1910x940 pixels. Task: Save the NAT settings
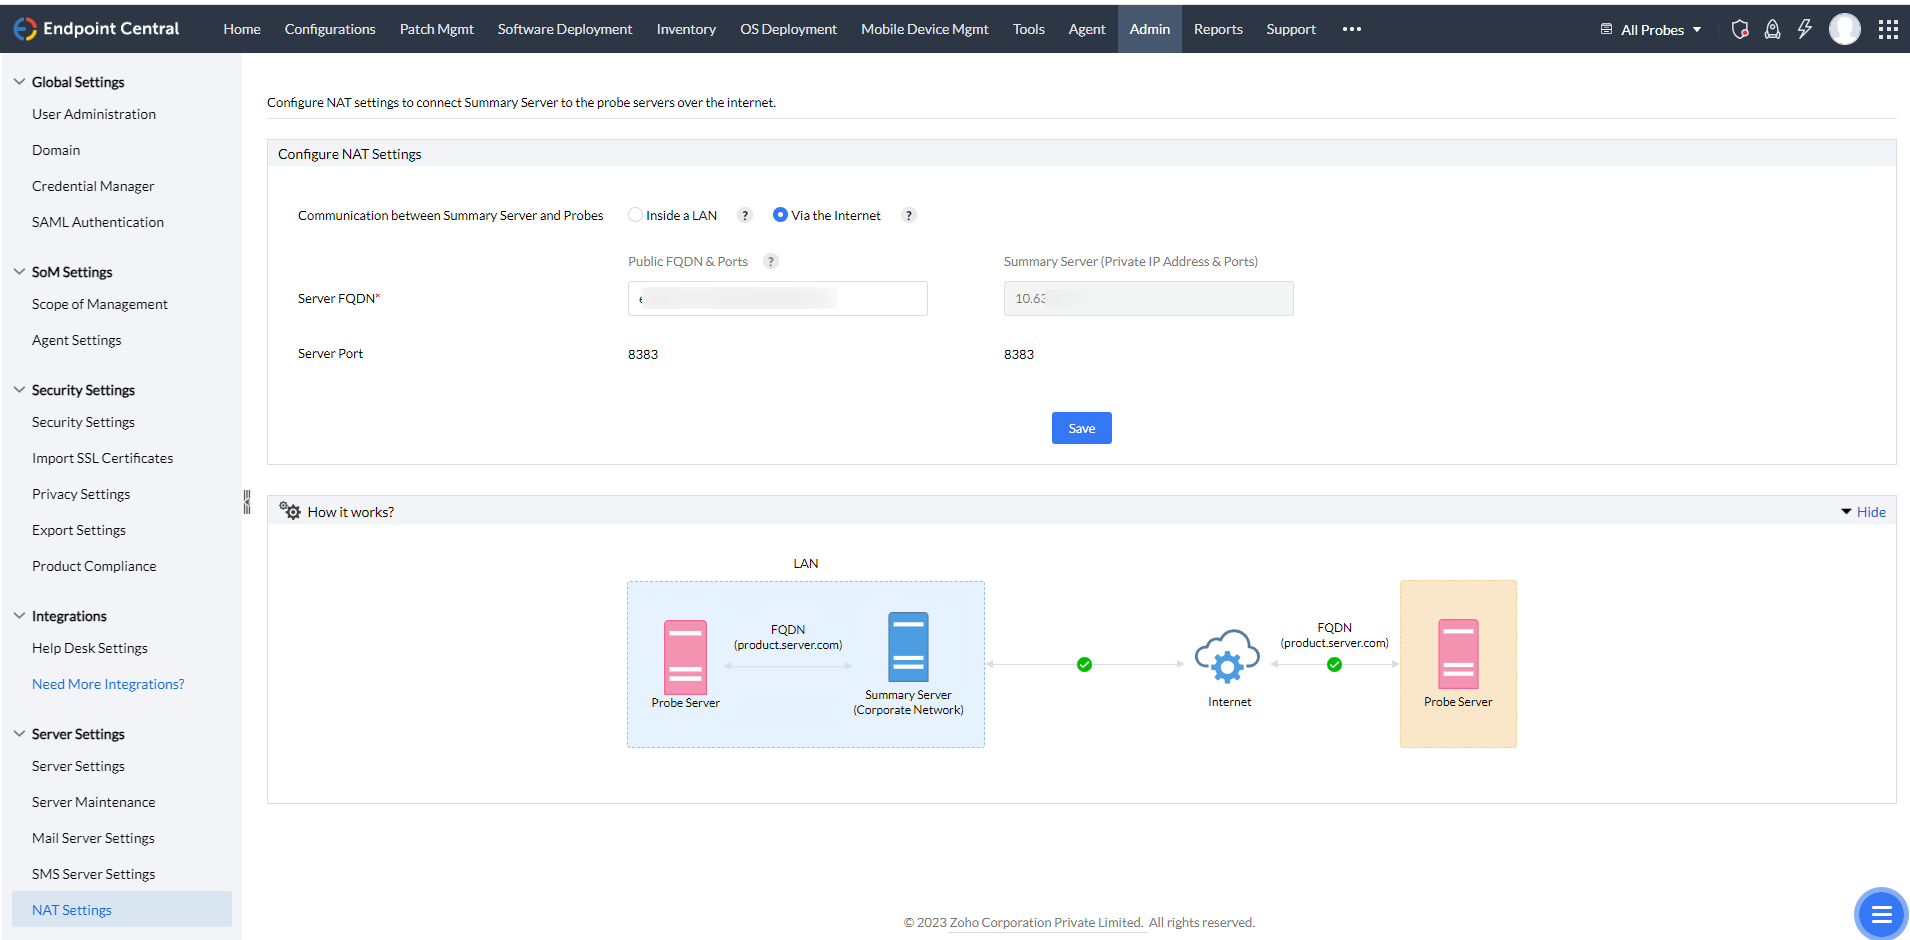coord(1082,428)
